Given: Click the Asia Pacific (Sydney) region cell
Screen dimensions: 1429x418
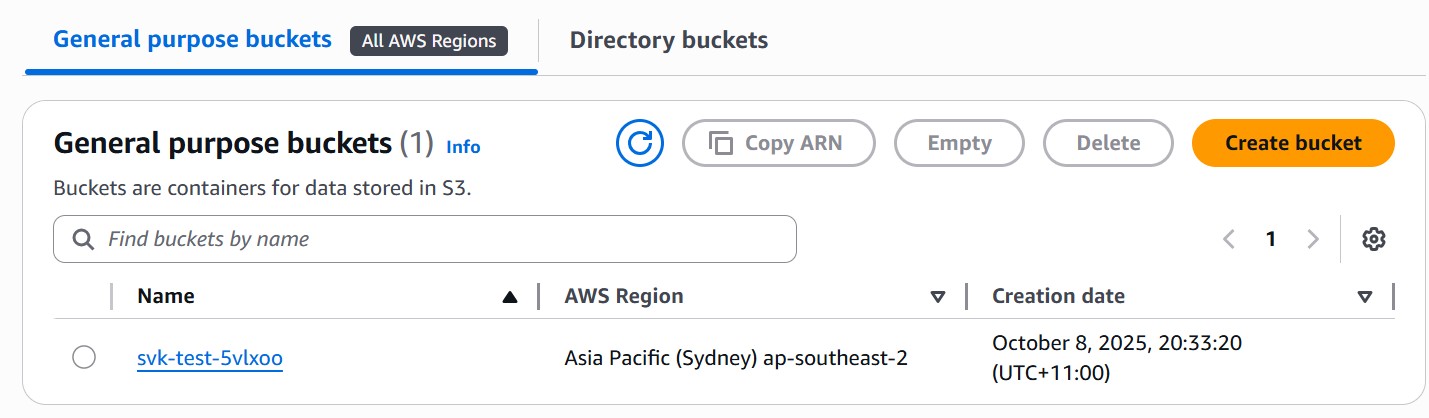Looking at the screenshot, I should 736,358.
